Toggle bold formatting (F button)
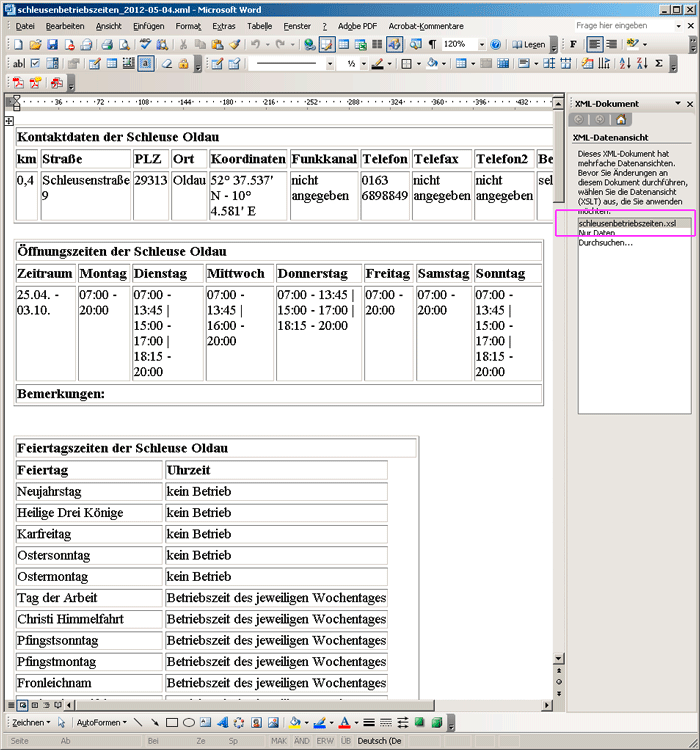The image size is (700, 750). tap(573, 44)
